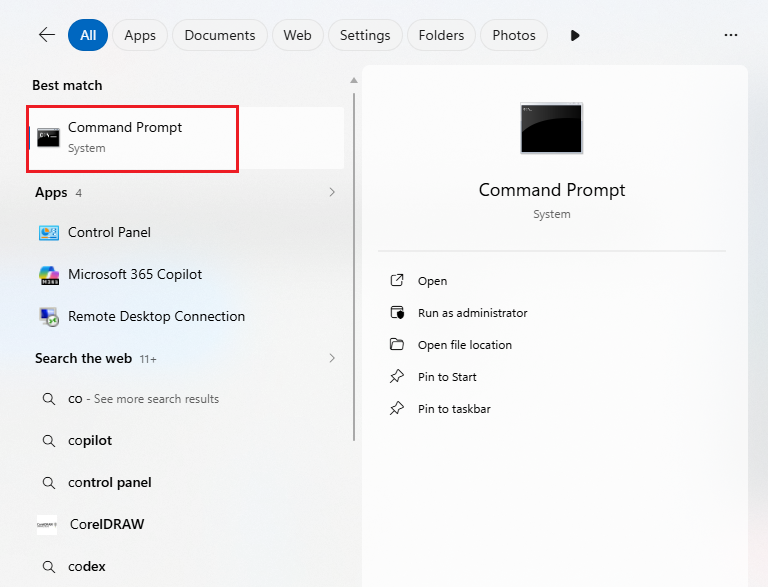Click the Open external-window icon
This screenshot has width=768, height=587.
pyautogui.click(x=397, y=280)
